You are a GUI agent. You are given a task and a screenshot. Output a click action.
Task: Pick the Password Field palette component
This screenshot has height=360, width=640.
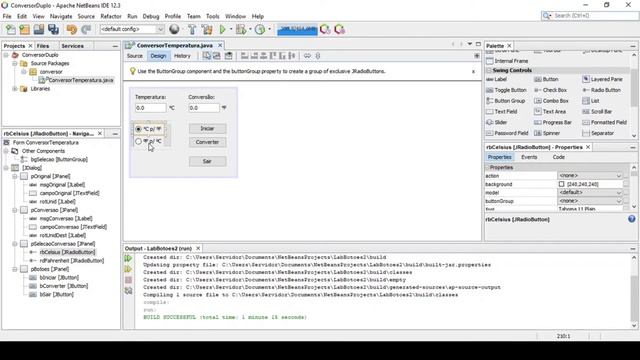click(507, 133)
